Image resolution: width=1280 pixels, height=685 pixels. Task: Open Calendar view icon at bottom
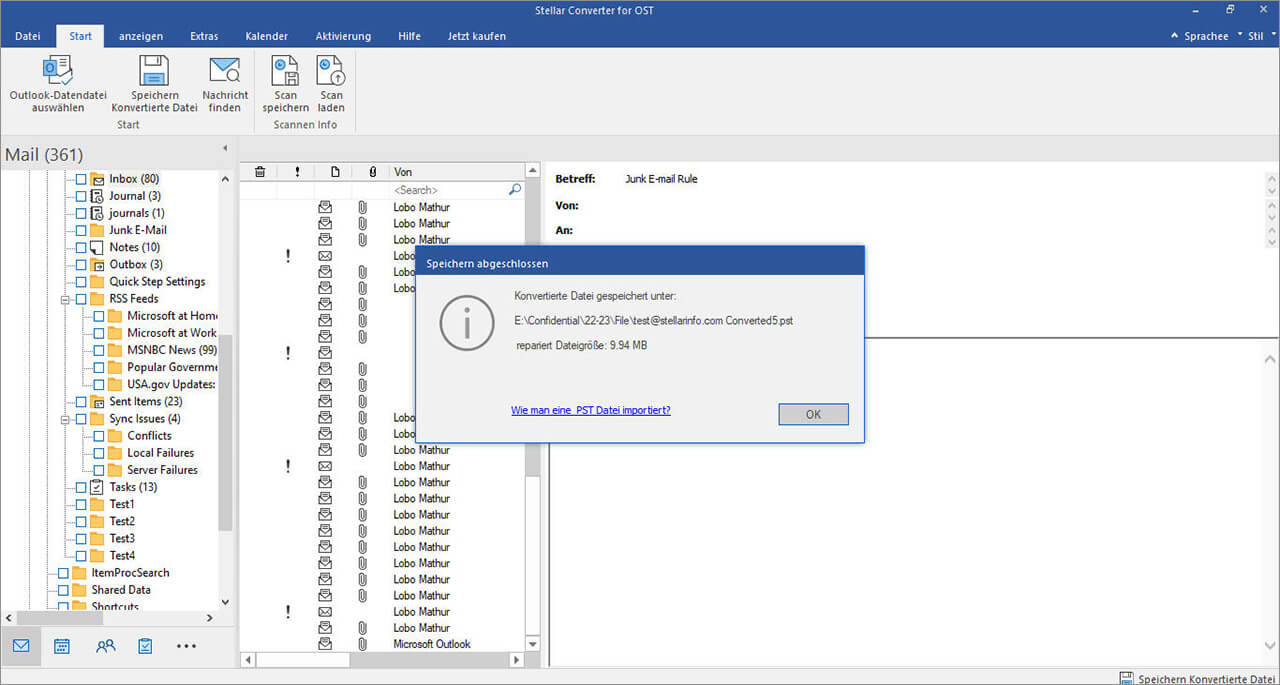tap(62, 646)
